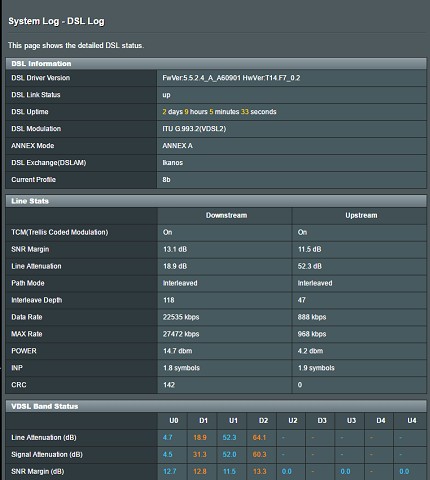Image resolution: width=430 pixels, height=480 pixels.
Task: Click the Line Stats section header
Action: (x=216, y=201)
